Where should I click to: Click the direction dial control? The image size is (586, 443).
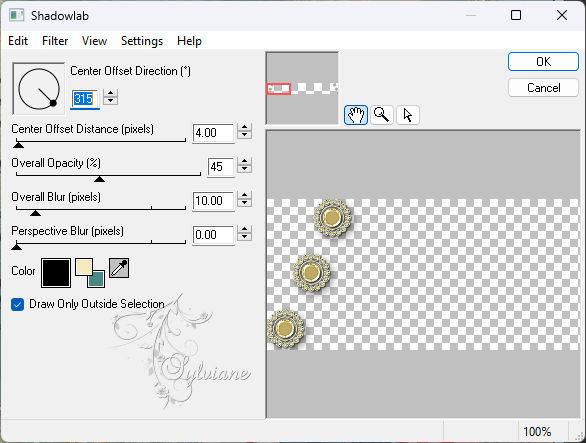click(38, 89)
